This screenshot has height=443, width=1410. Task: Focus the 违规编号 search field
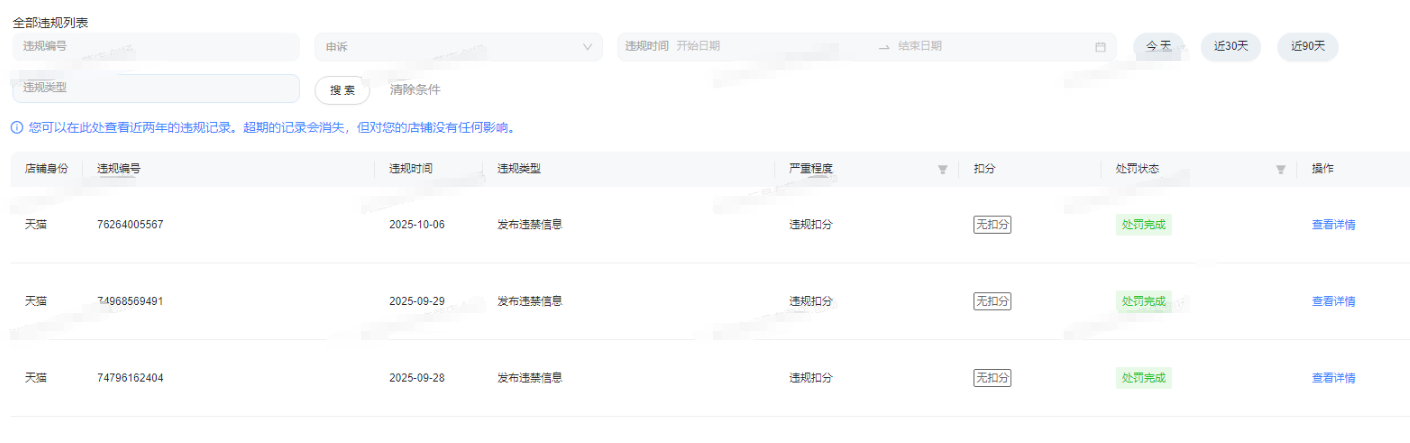click(x=155, y=47)
